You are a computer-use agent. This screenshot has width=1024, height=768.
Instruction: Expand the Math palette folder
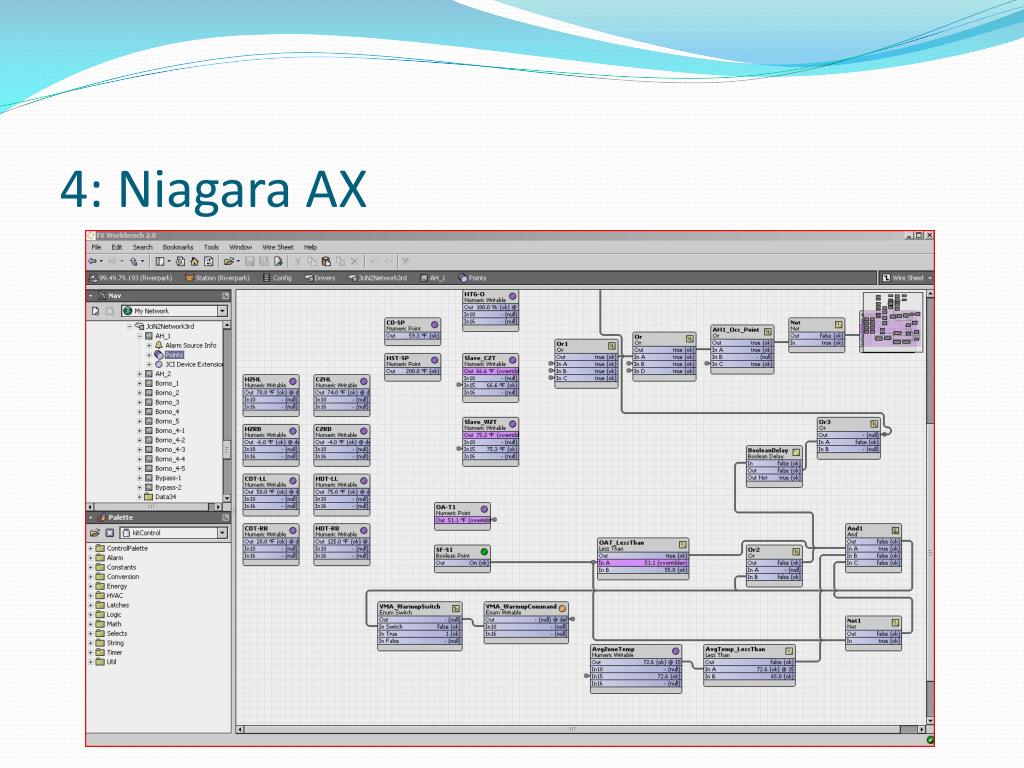click(91, 624)
